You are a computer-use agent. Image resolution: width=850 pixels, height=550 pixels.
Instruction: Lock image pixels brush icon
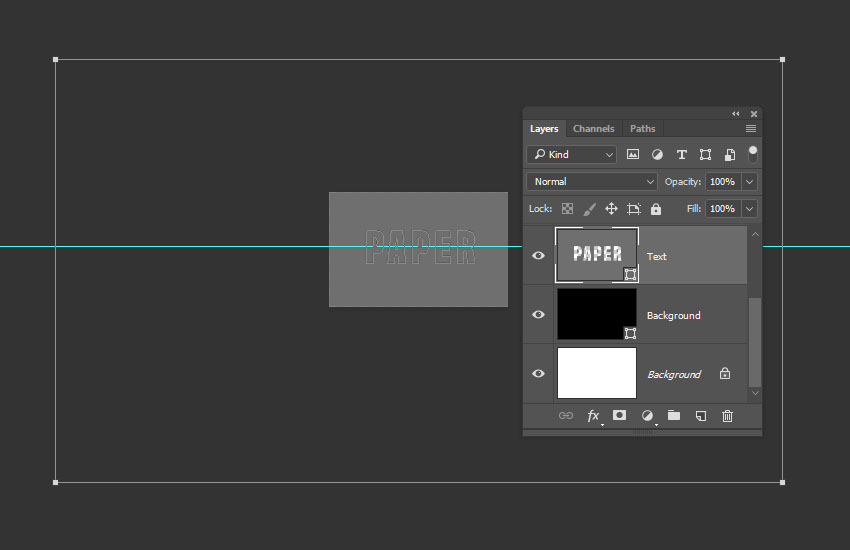[589, 209]
